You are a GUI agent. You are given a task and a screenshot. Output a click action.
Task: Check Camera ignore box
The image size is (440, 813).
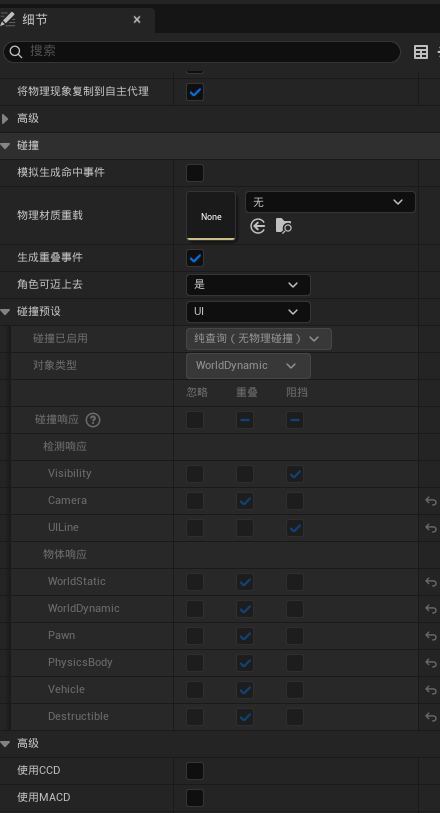pos(195,501)
